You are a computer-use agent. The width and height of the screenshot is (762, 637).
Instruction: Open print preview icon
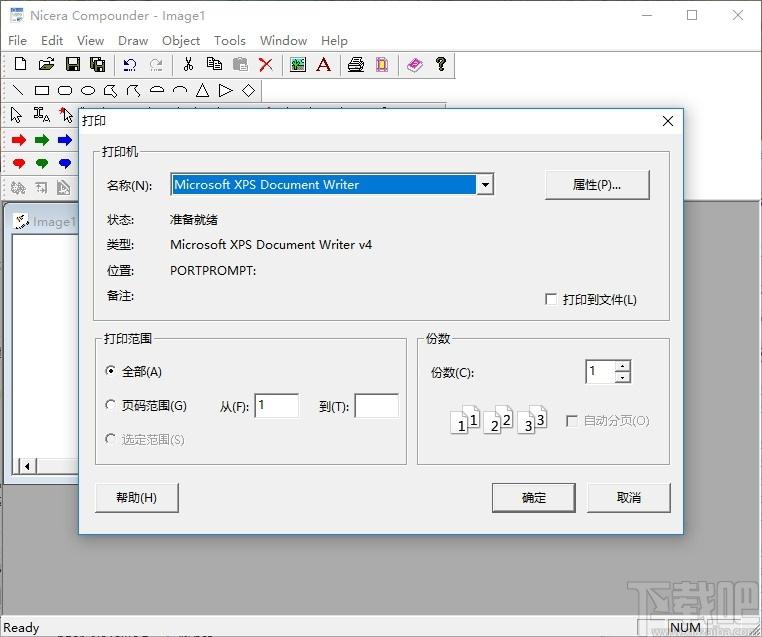tap(382, 64)
